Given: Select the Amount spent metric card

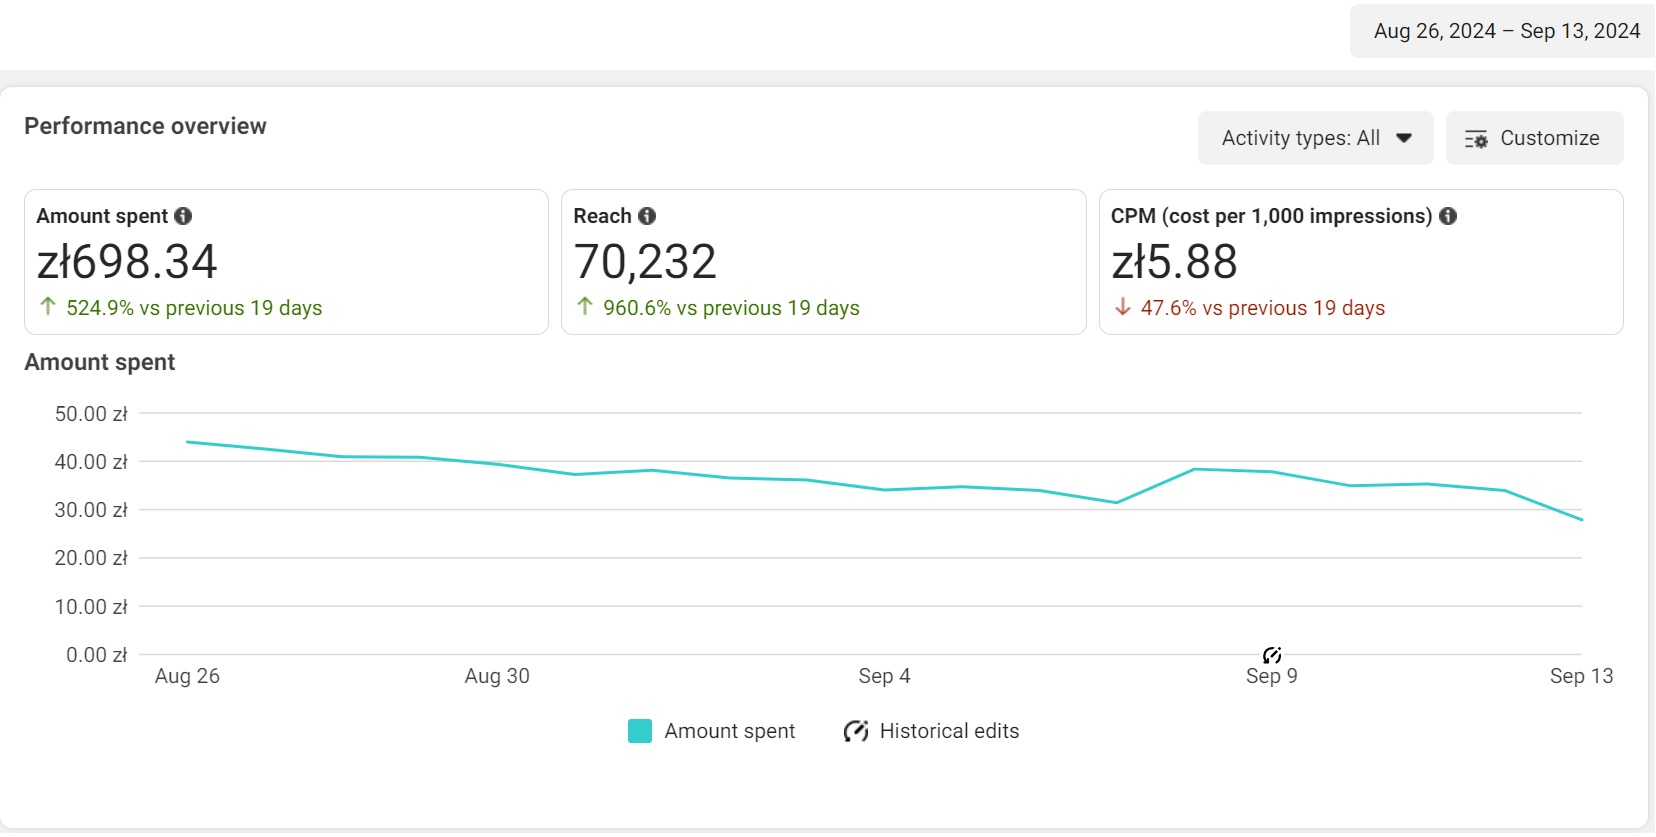Looking at the screenshot, I should [286, 262].
